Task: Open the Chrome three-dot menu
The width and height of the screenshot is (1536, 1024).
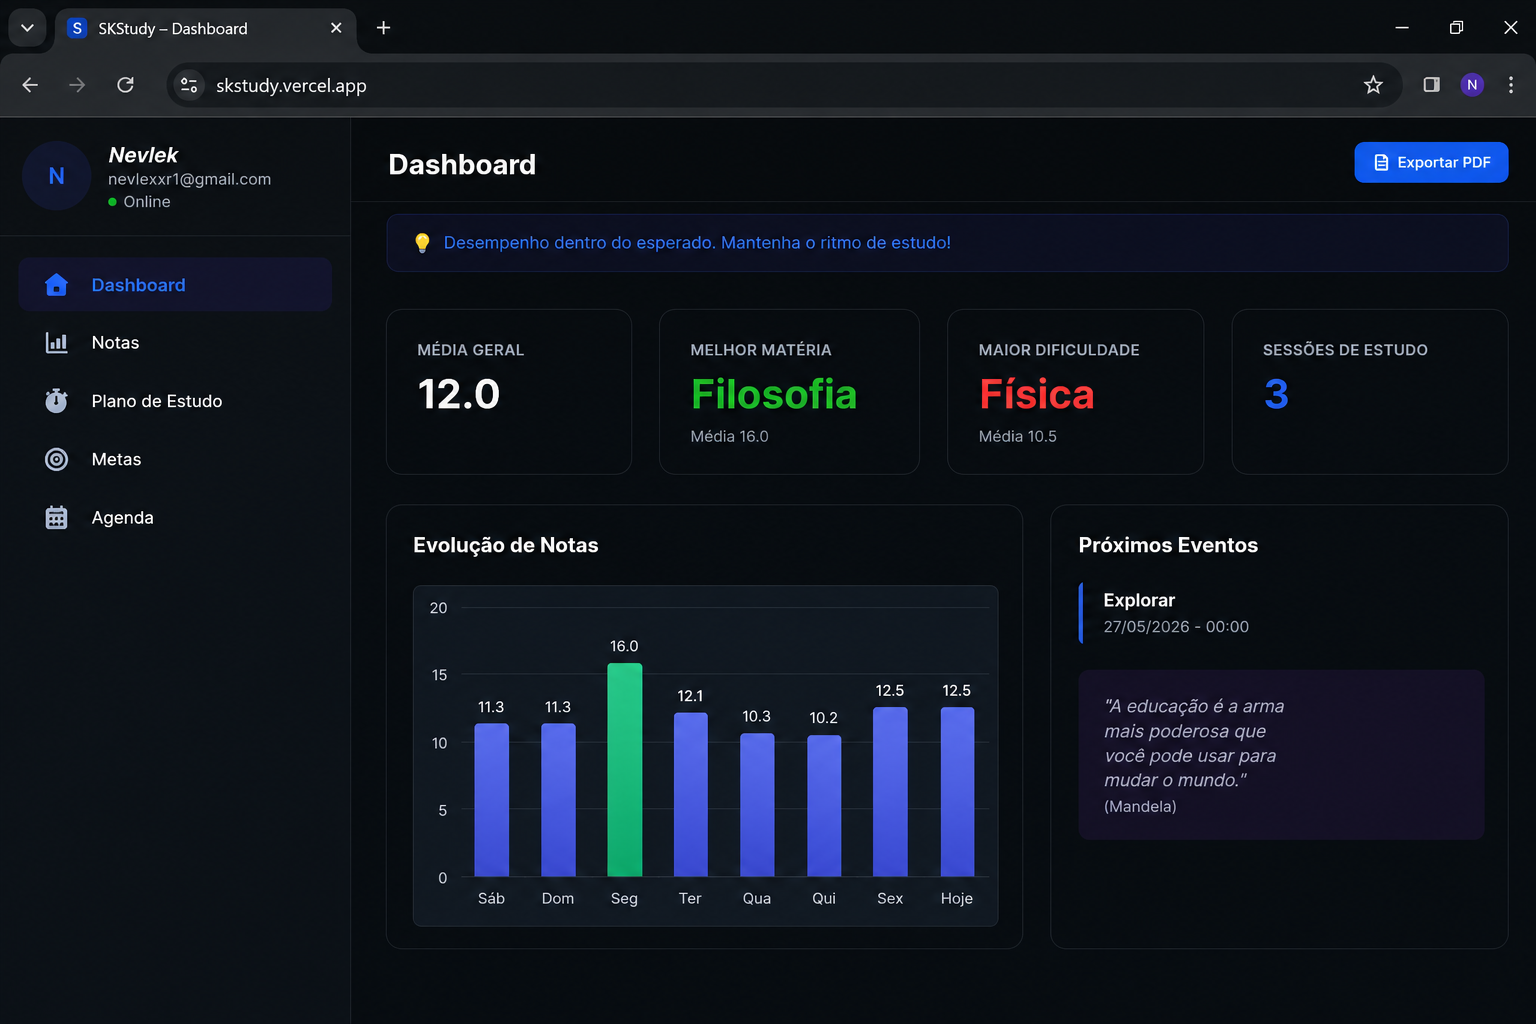Action: 1511,85
